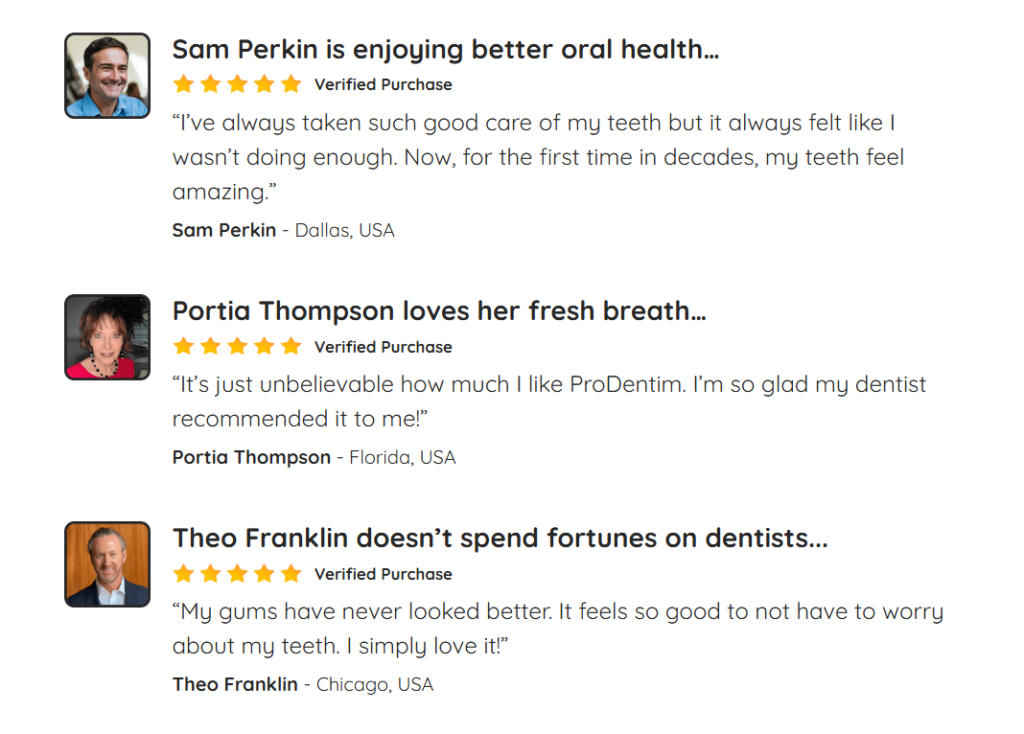Open the 'Sam Perkin is enjoying better oral health' heading
1024x734 pixels.
pos(445,49)
